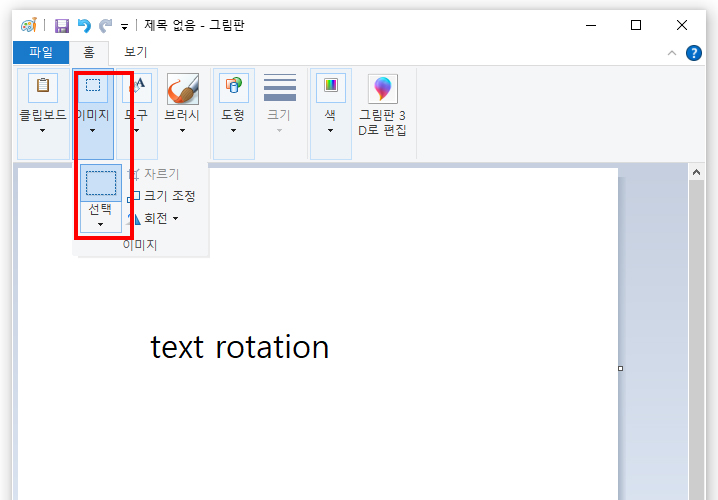
Task: Click the Paint app icon in title bar
Action: click(28, 25)
